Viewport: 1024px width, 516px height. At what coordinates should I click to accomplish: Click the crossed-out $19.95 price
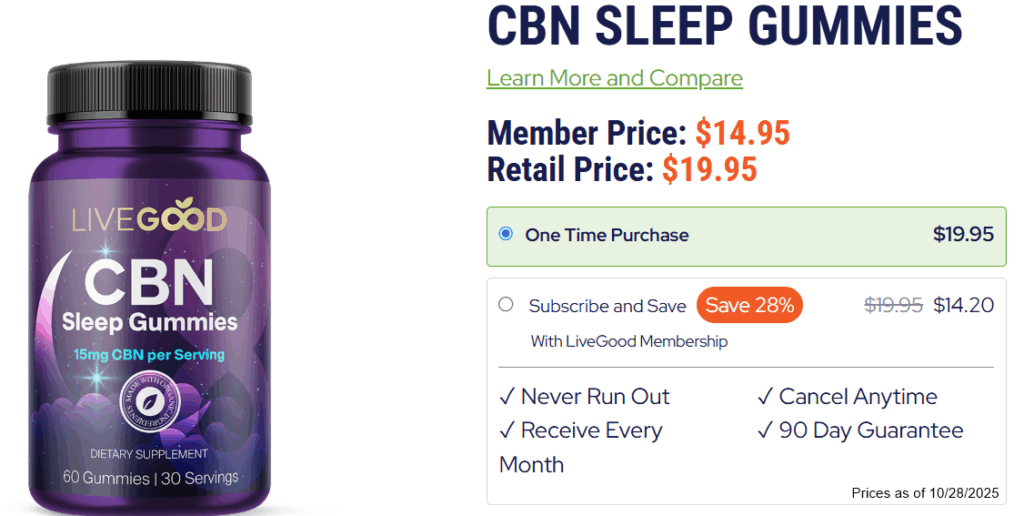(x=893, y=305)
